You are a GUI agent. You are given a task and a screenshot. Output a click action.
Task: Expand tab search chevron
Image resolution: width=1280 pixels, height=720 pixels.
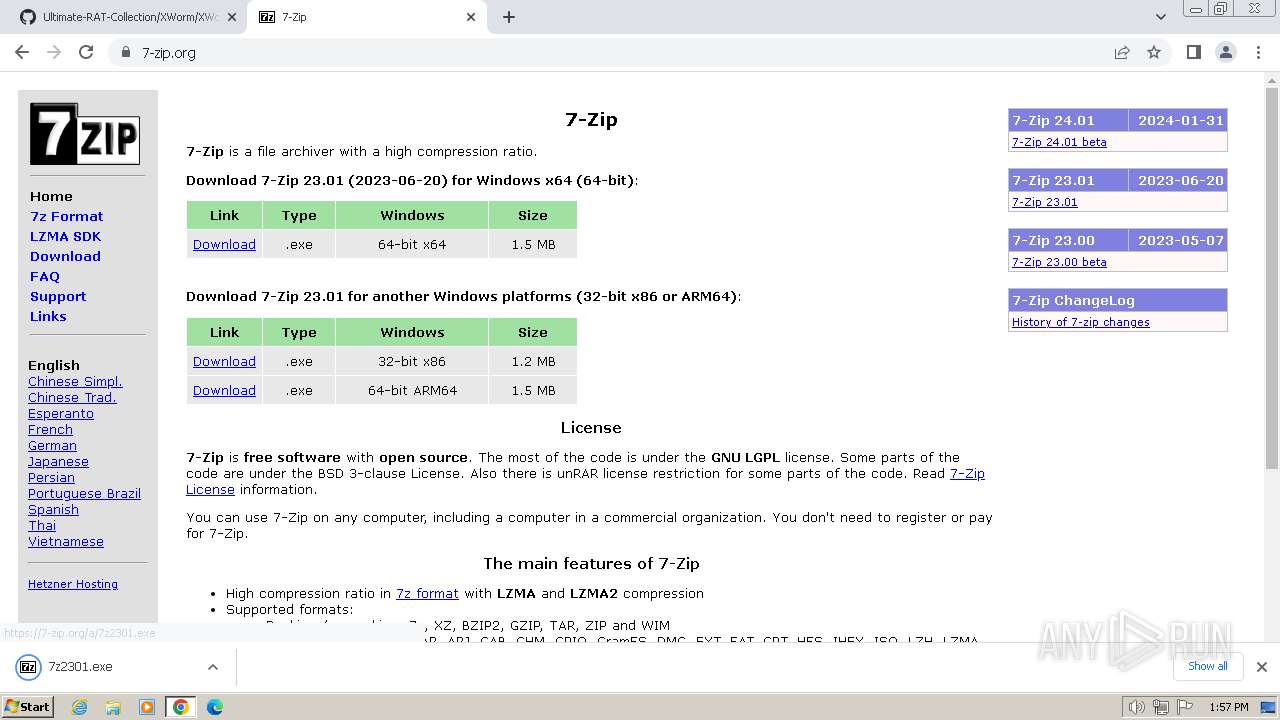(x=1160, y=17)
